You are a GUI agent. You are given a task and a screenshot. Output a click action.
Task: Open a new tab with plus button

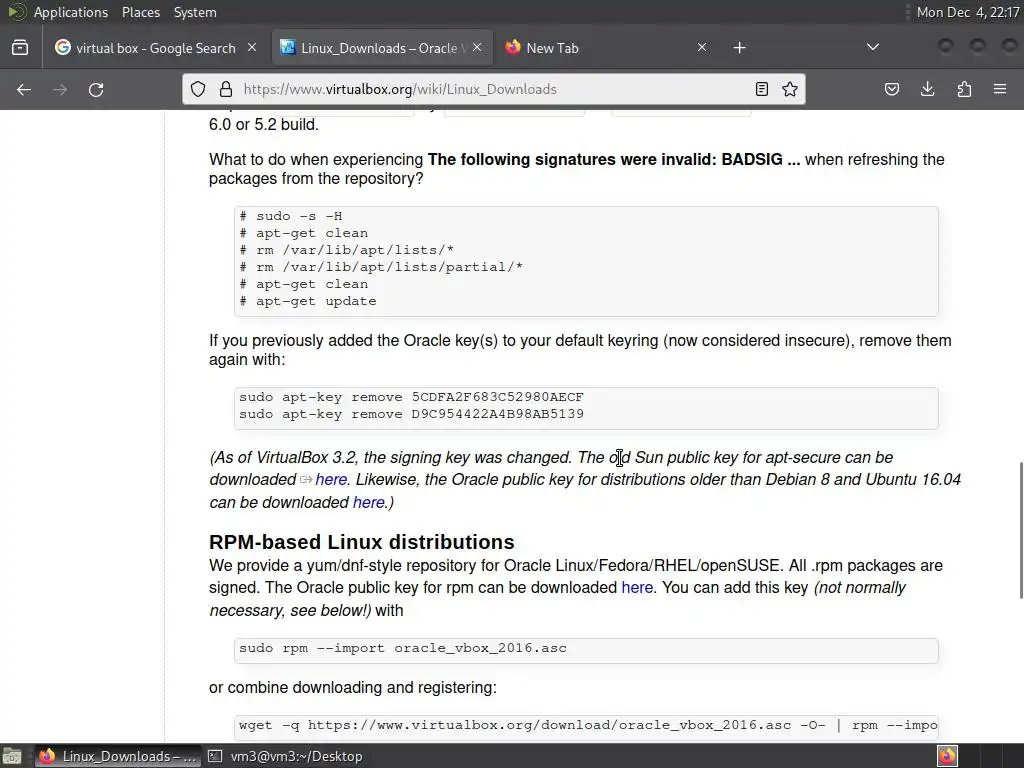(739, 48)
